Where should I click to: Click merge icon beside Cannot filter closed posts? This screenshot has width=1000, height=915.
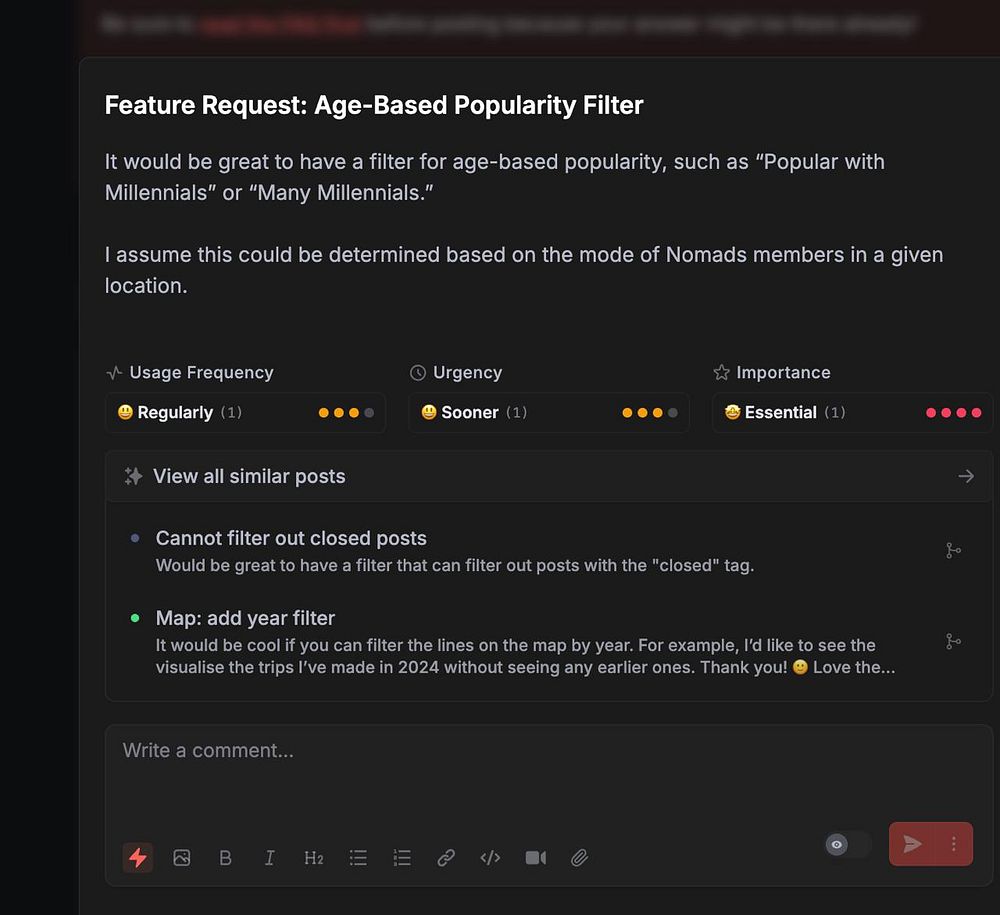953,550
